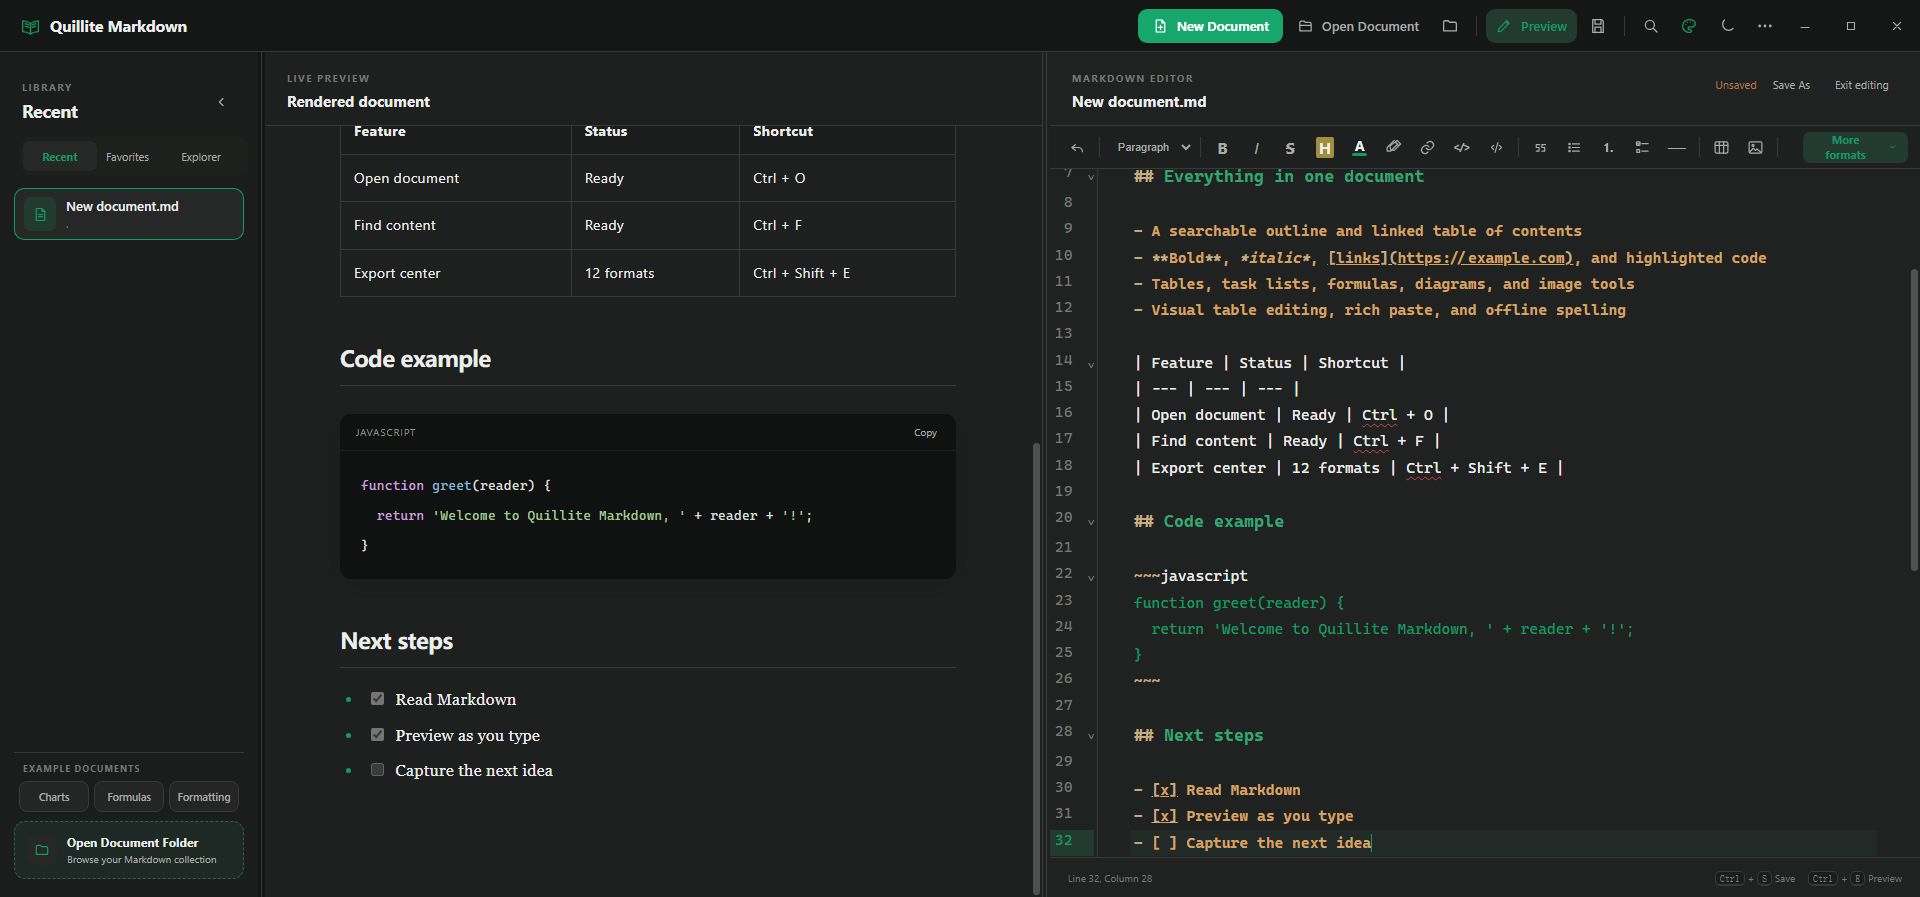
Task: Expand the More formats dropdown
Action: [1855, 147]
